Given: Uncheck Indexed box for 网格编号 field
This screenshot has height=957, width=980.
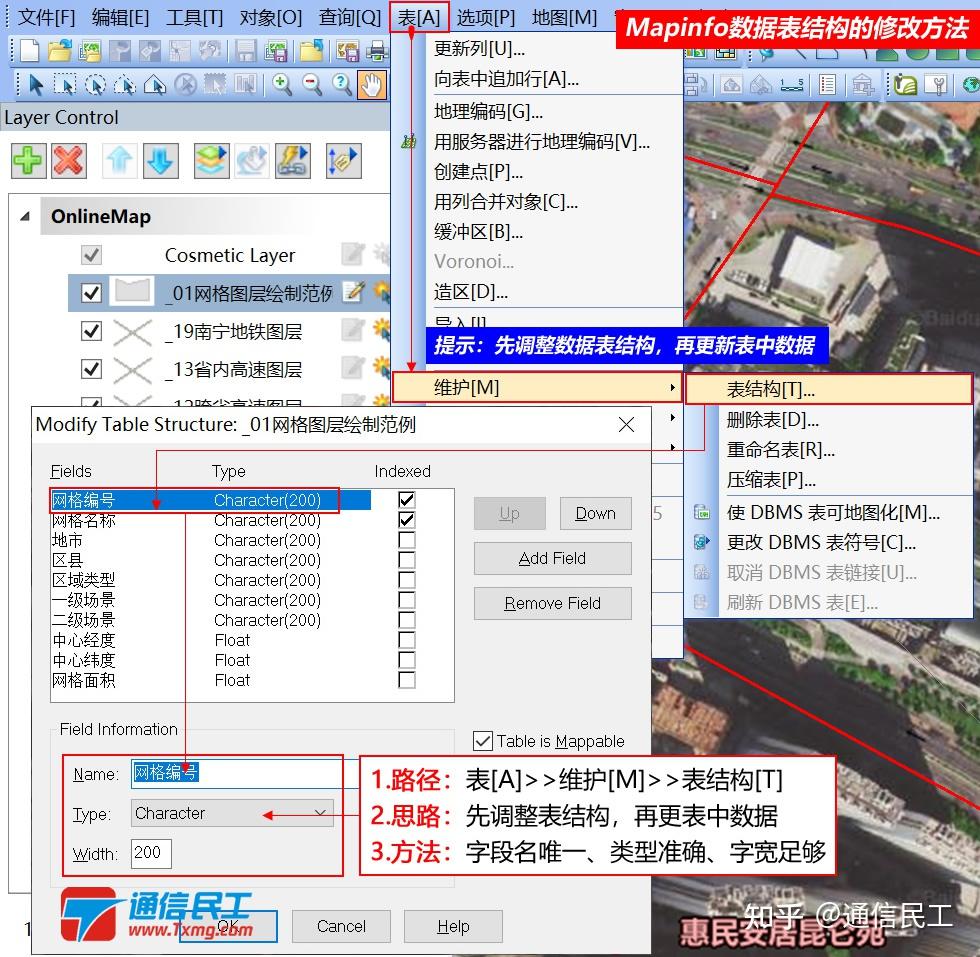Looking at the screenshot, I should [406, 499].
